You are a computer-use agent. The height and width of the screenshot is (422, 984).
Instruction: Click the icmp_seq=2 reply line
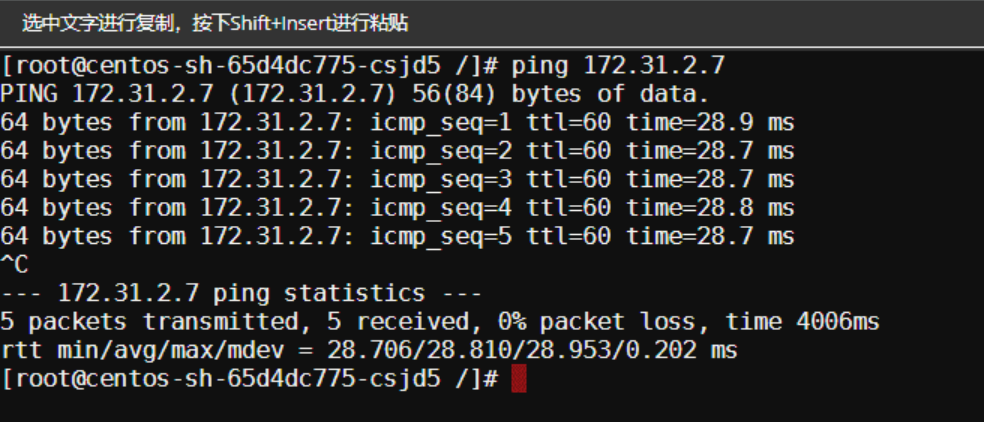click(x=397, y=151)
